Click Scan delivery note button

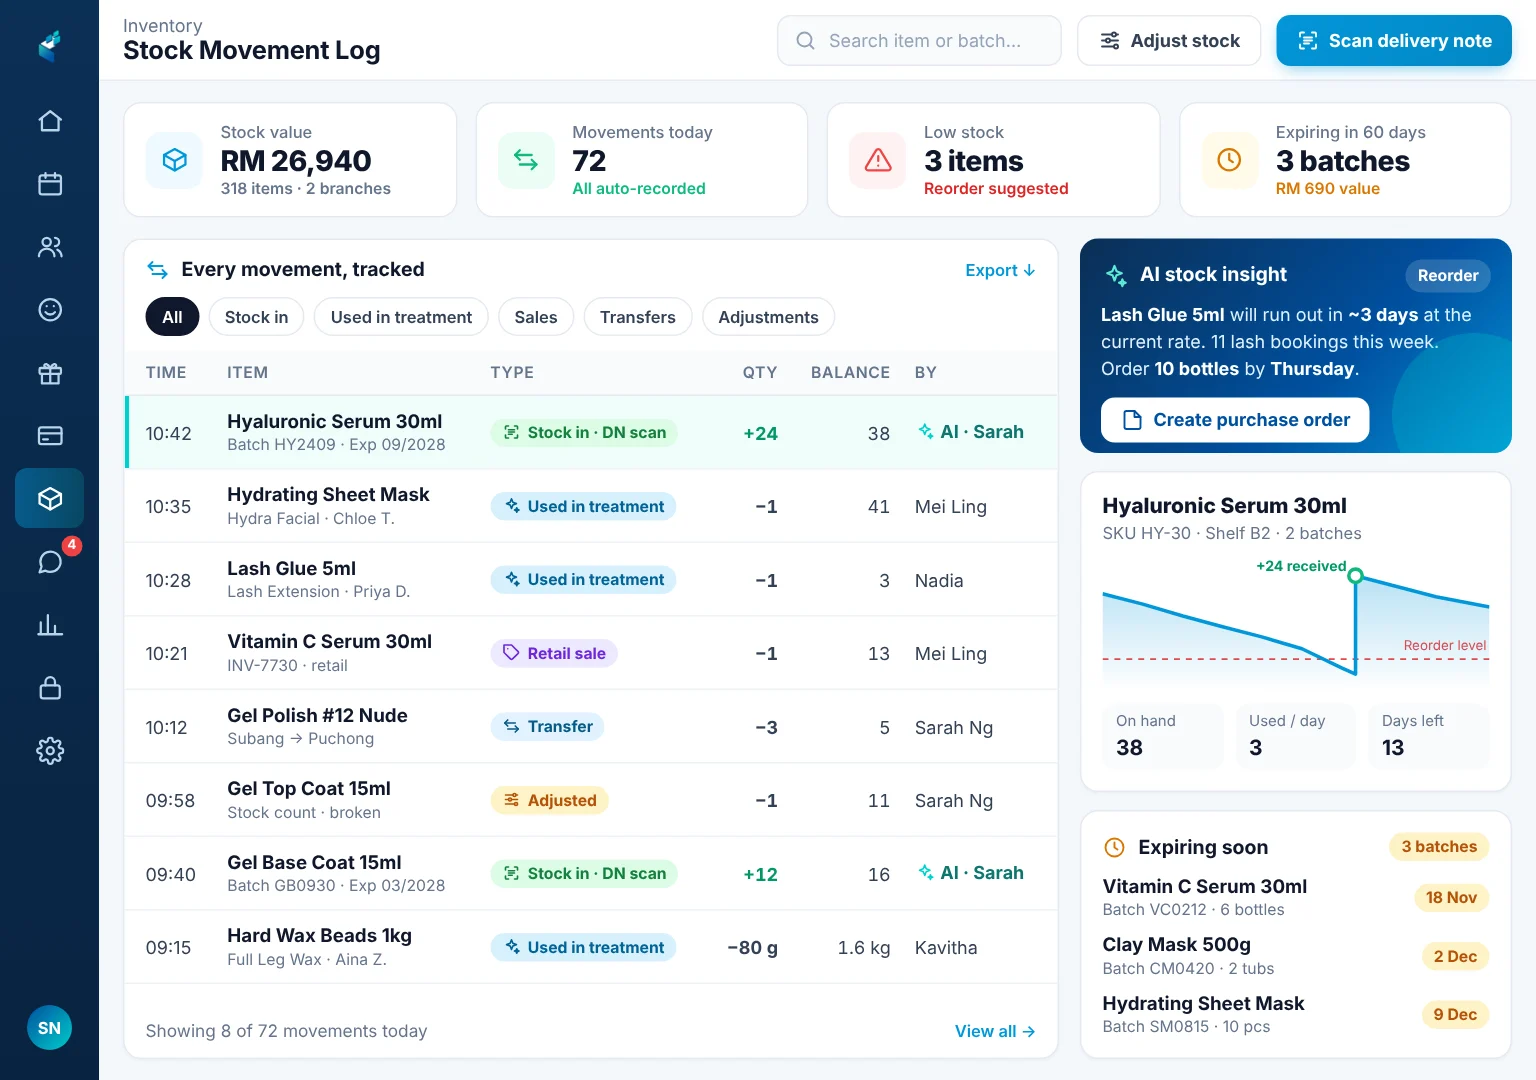click(x=1394, y=41)
